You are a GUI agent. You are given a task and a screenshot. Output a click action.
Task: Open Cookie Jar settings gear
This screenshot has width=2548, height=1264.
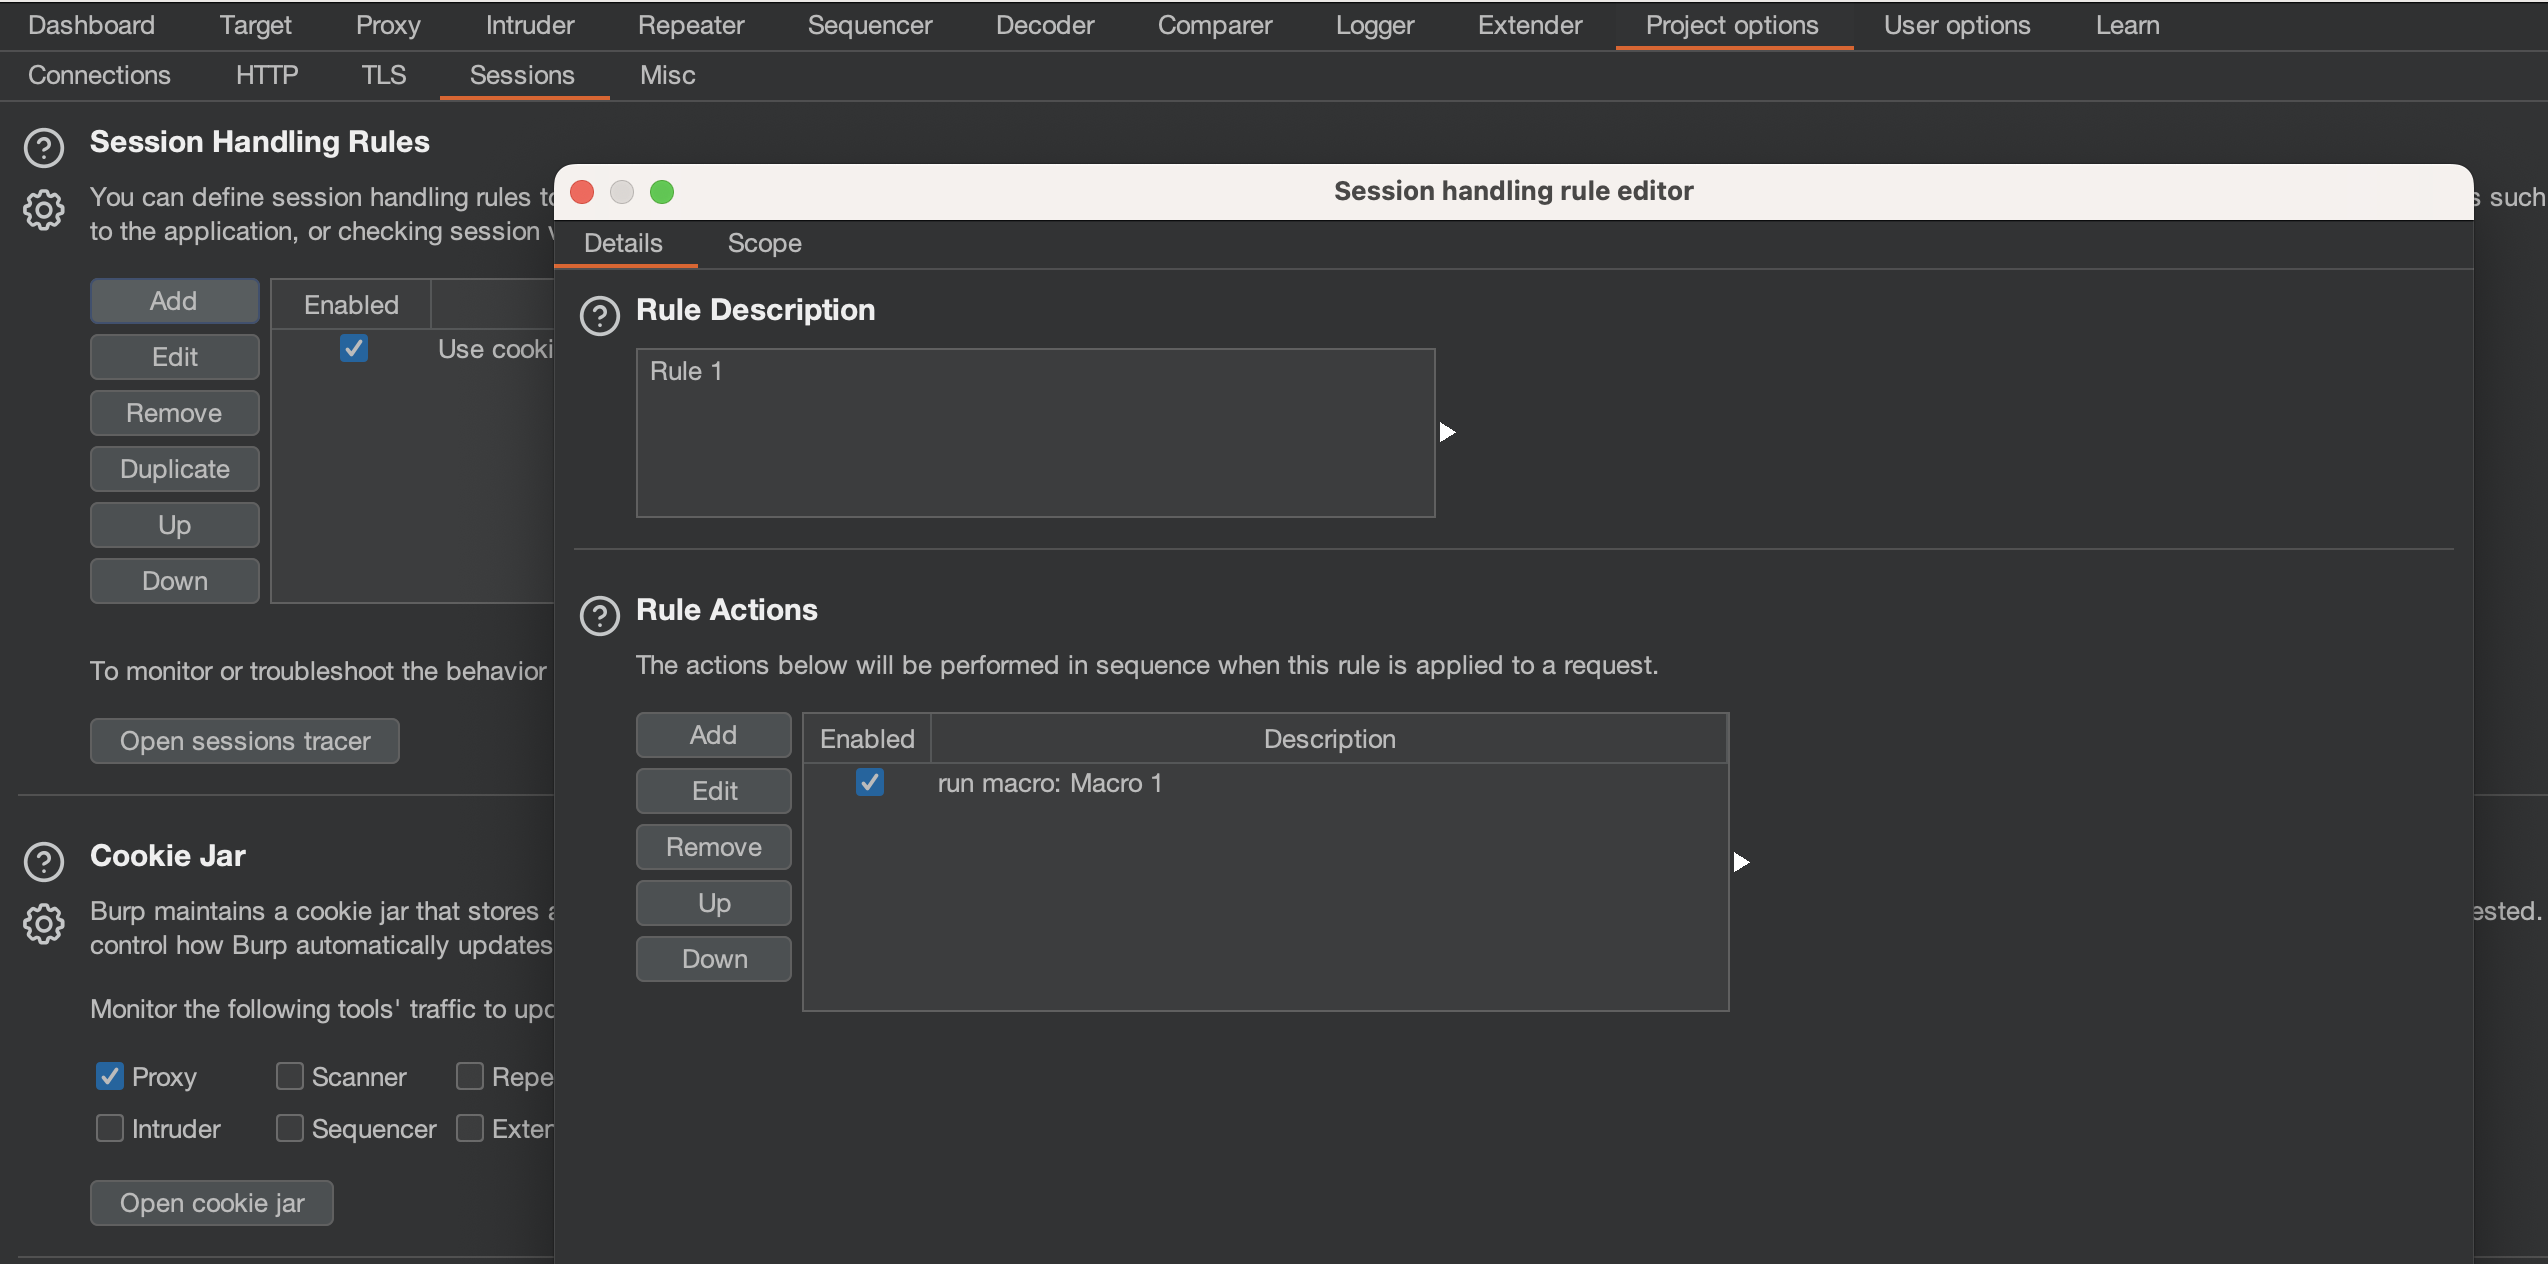pyautogui.click(x=44, y=924)
